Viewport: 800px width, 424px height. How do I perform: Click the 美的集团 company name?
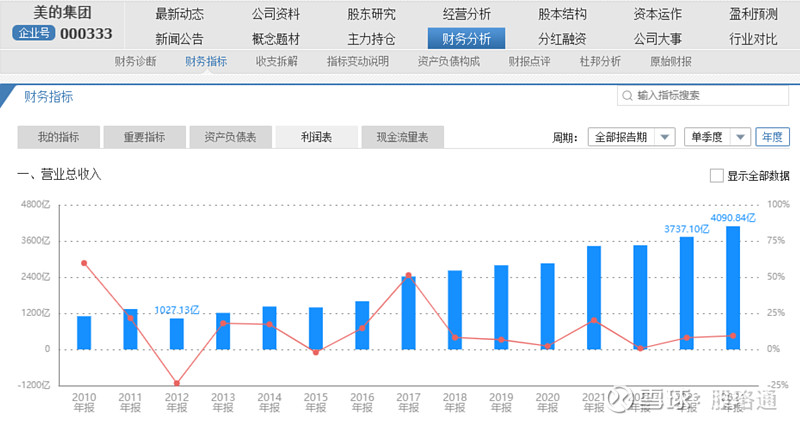pyautogui.click(x=63, y=13)
